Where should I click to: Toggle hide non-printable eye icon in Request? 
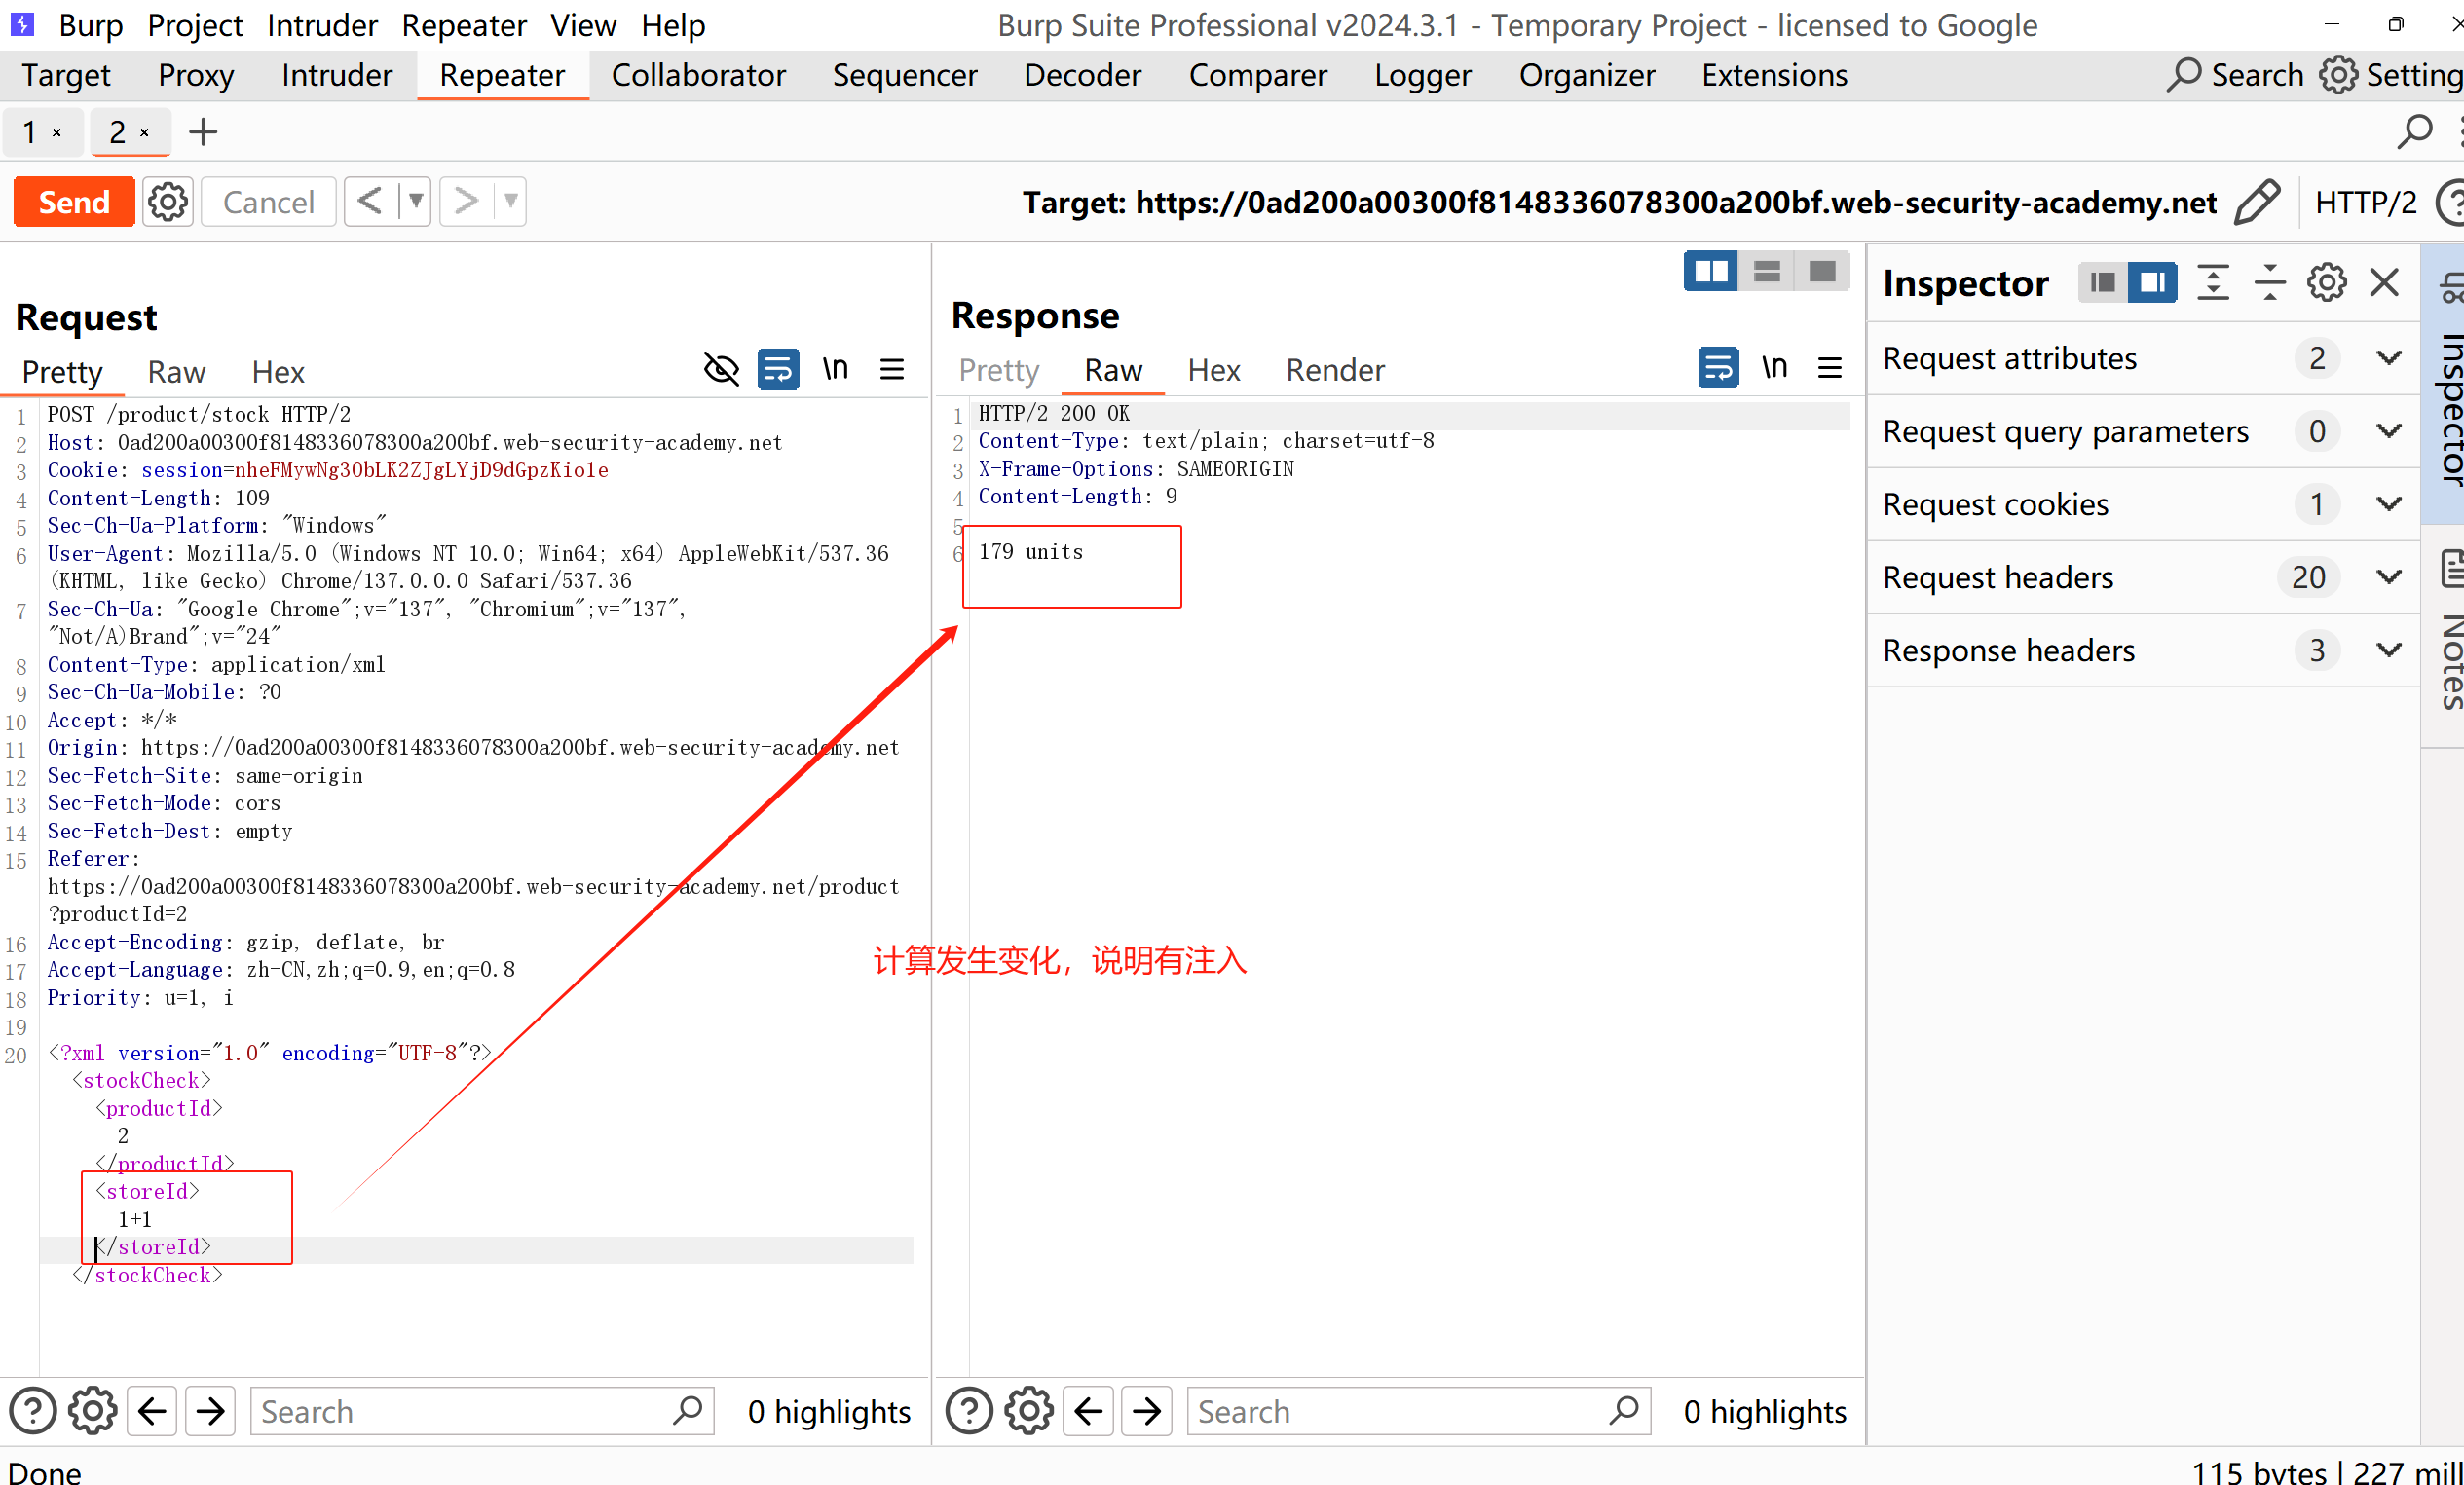click(x=721, y=370)
